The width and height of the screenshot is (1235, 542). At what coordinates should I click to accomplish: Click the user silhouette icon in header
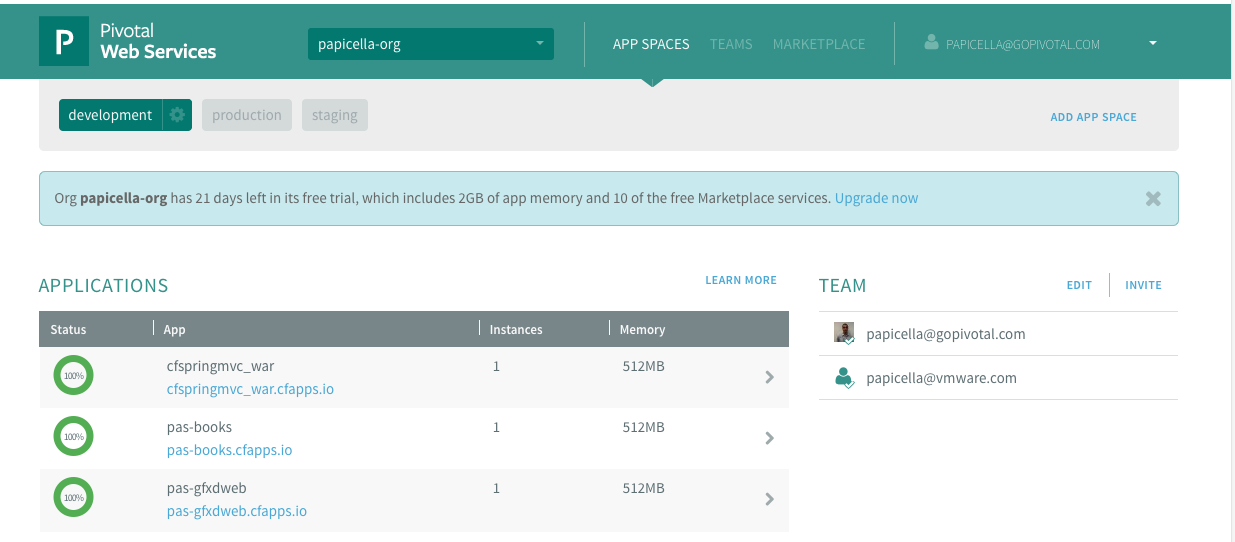(x=932, y=43)
